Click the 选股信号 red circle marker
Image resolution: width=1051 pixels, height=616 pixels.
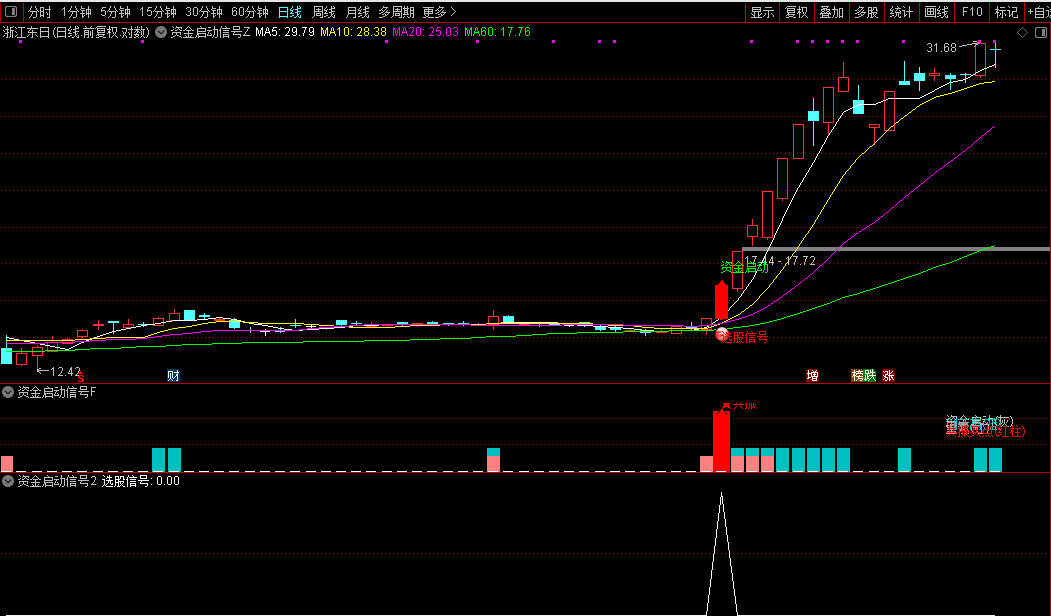(722, 334)
